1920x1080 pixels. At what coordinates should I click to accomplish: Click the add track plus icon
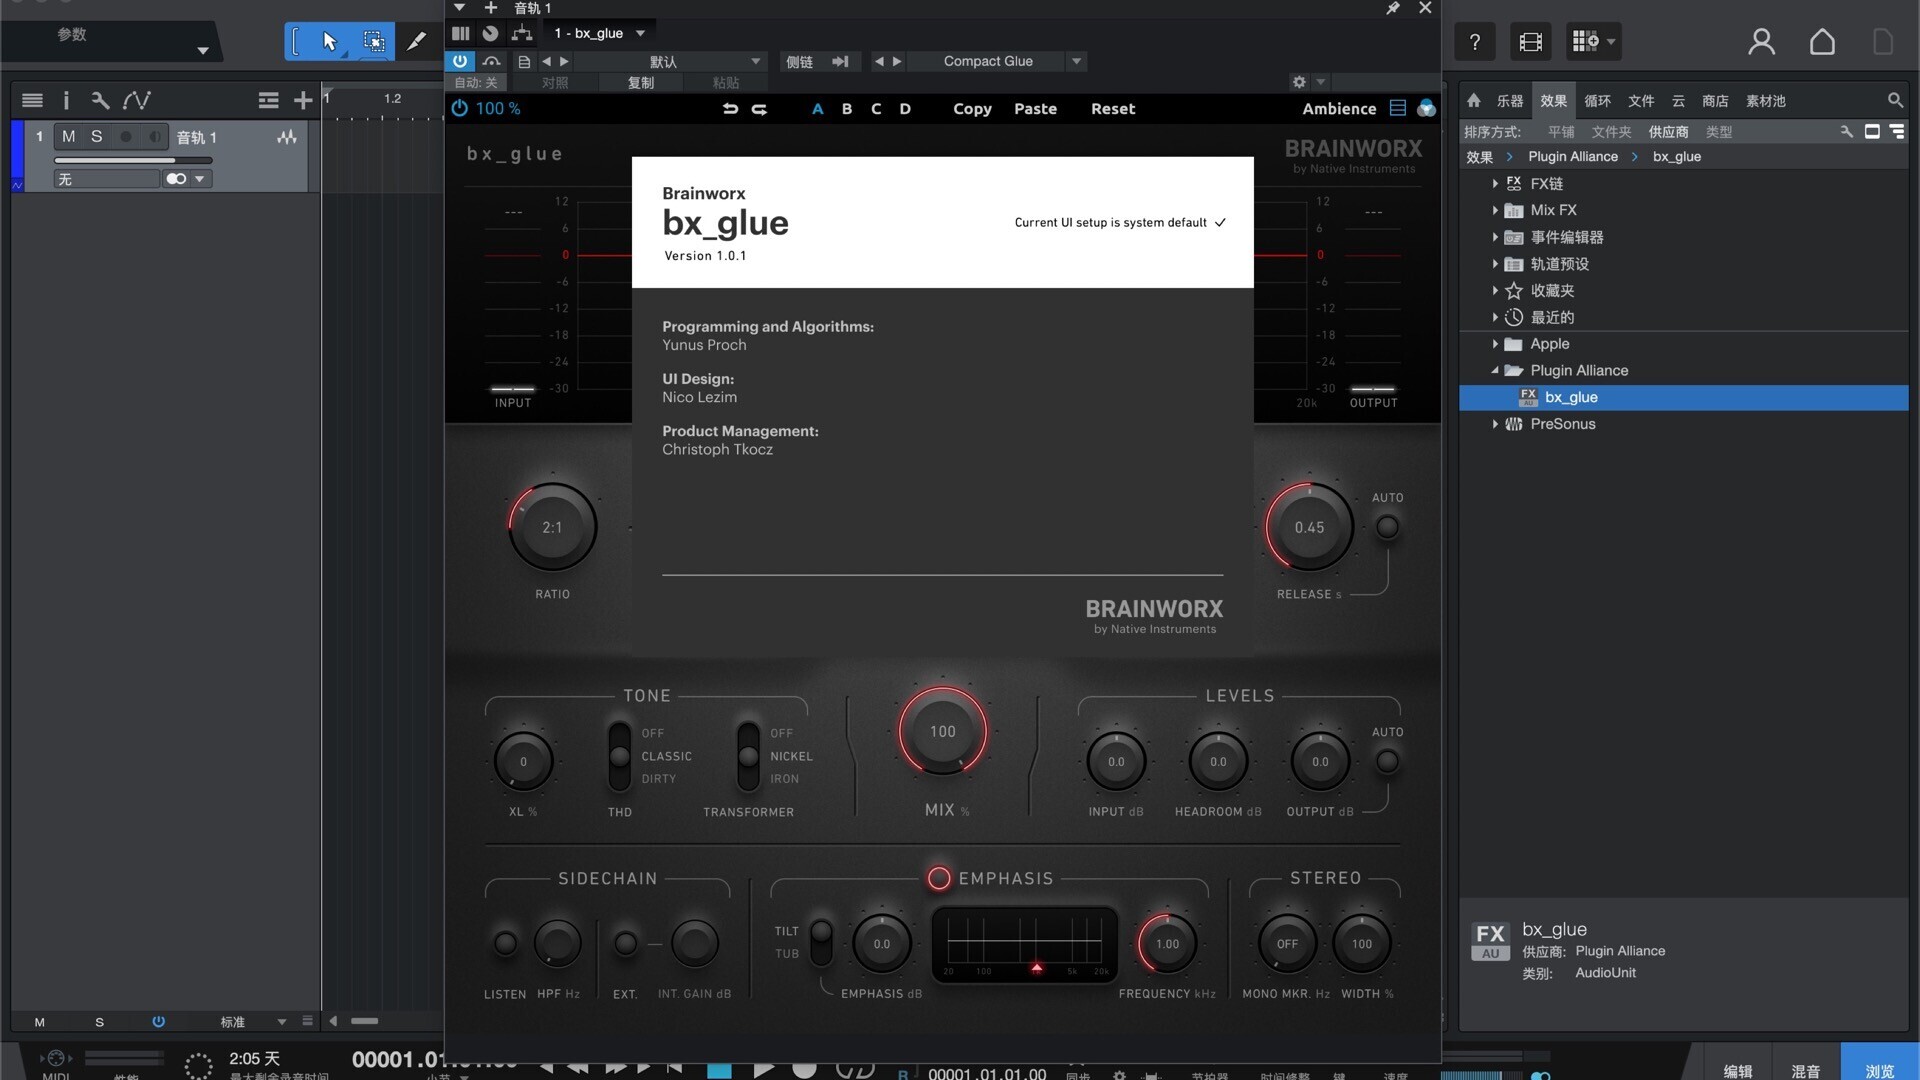(303, 100)
